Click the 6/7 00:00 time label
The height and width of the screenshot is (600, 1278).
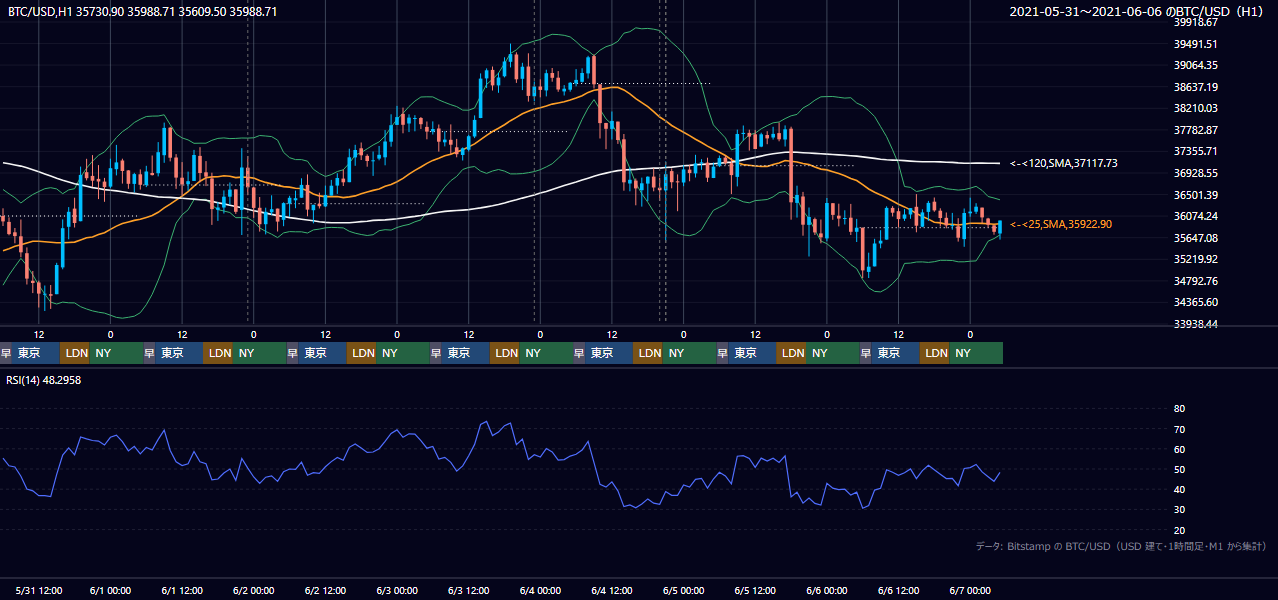970,590
